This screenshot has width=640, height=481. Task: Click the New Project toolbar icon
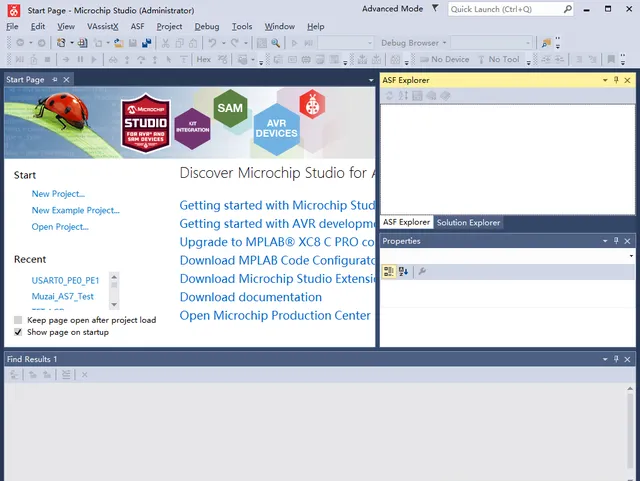61,43
